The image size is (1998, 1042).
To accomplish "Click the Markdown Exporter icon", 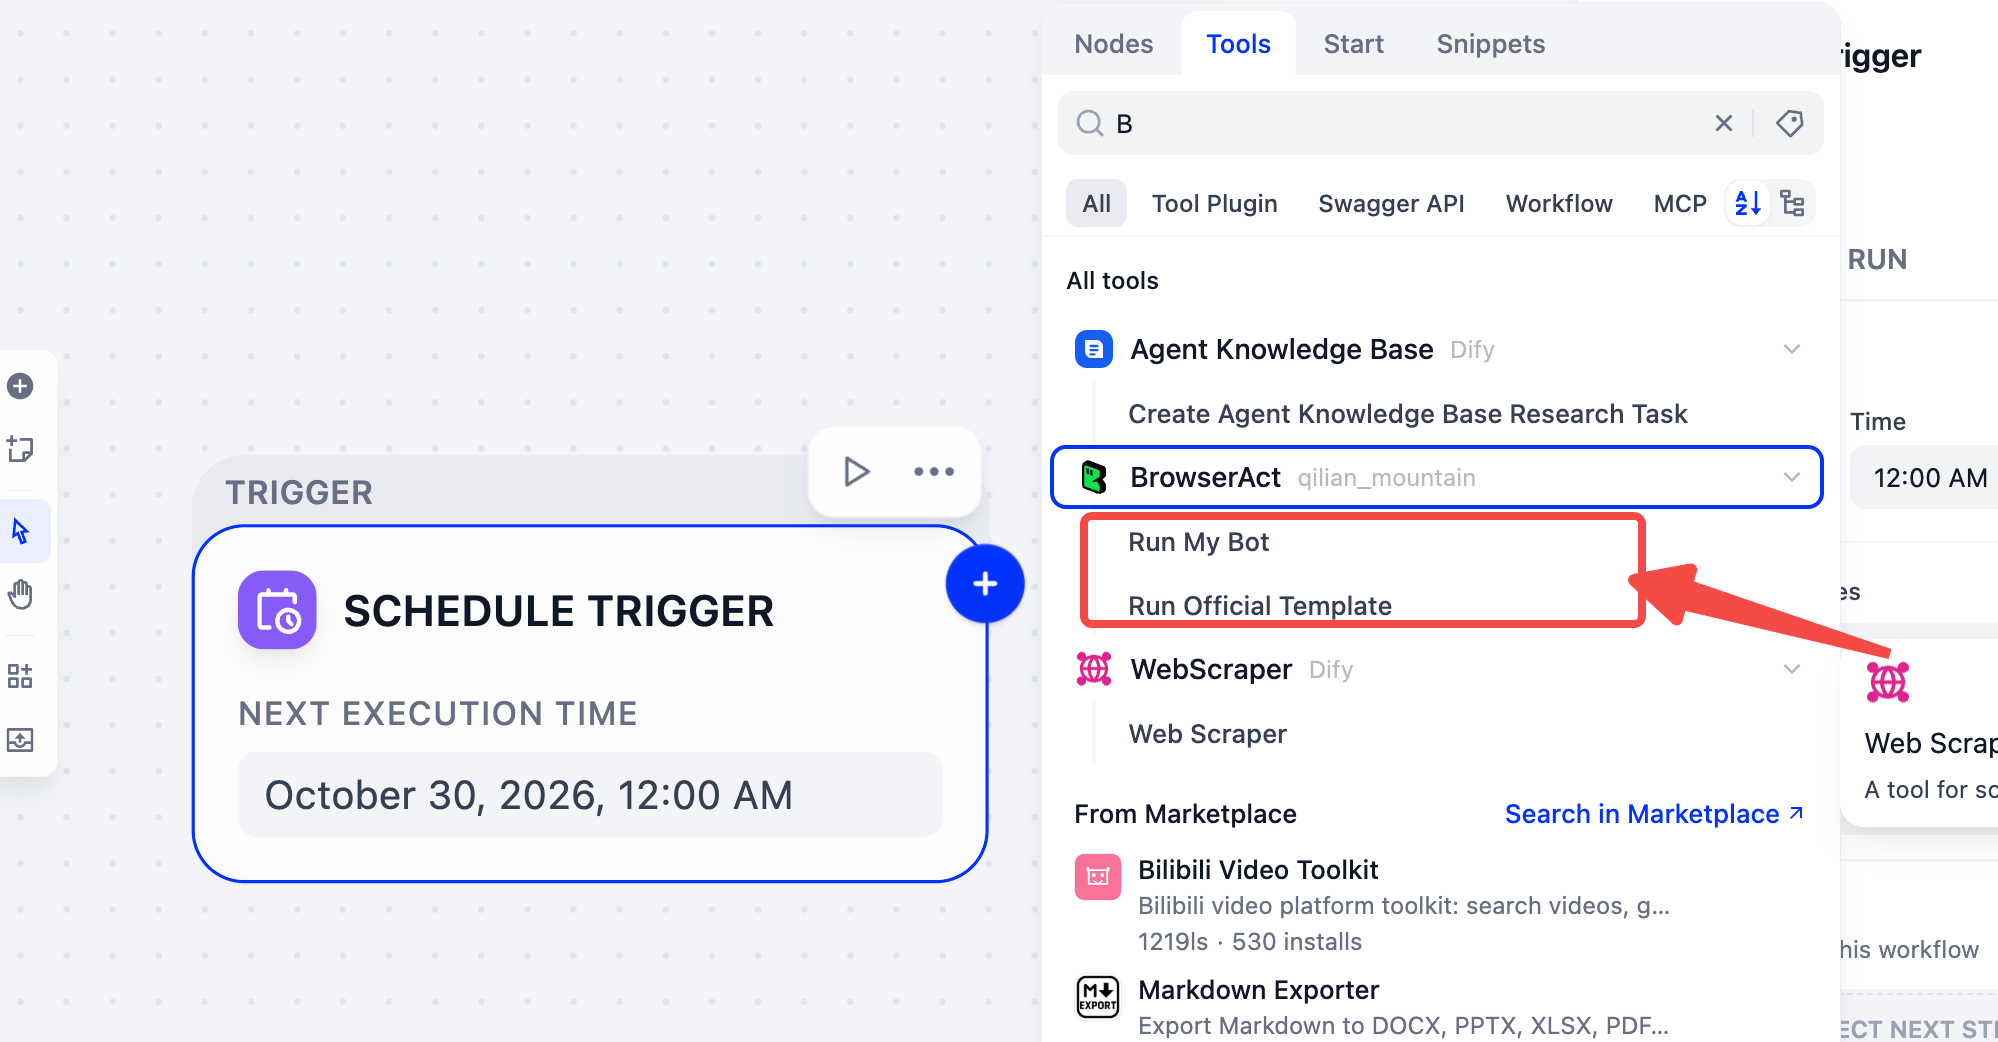I will tap(1098, 997).
